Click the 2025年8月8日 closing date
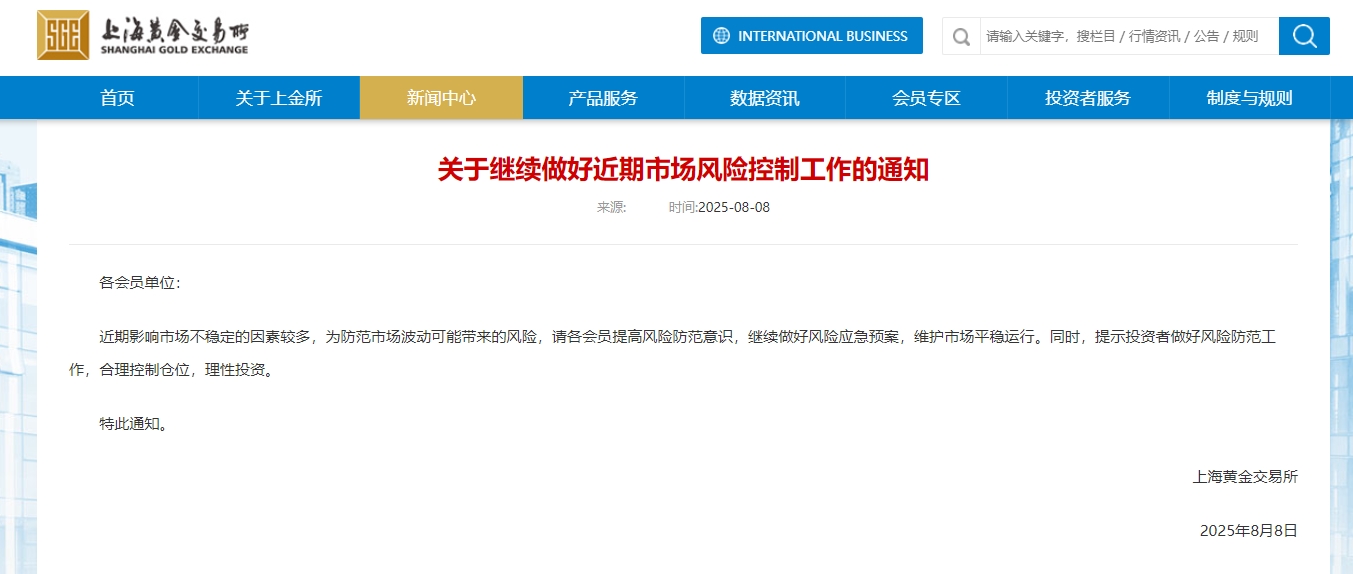Screen dimensions: 1353x574 click(1249, 531)
